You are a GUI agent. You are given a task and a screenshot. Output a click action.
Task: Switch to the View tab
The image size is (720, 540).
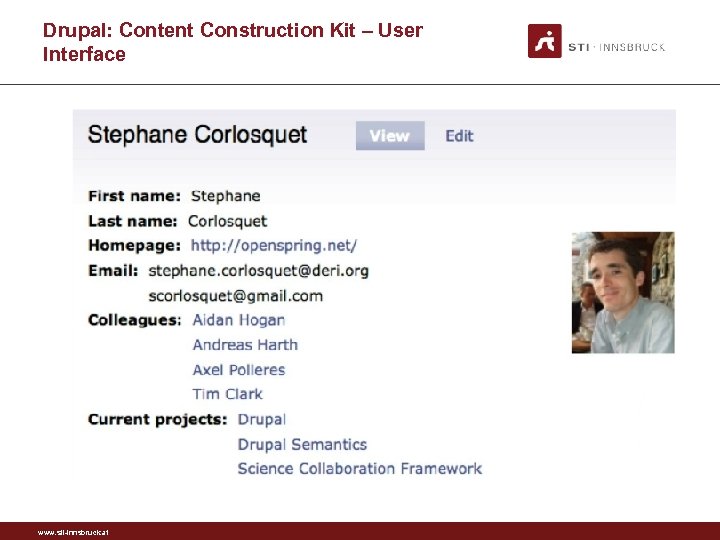390,135
